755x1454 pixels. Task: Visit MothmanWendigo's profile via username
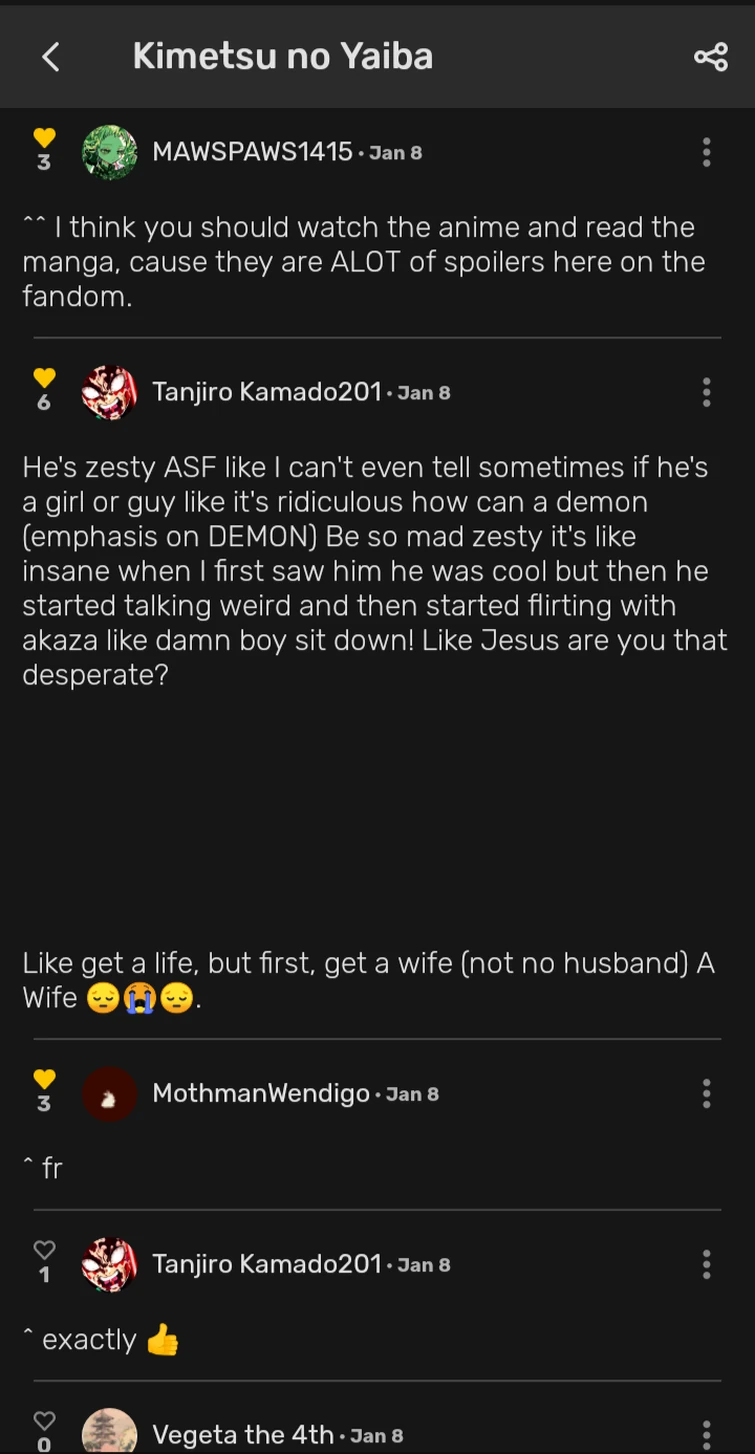point(261,1093)
